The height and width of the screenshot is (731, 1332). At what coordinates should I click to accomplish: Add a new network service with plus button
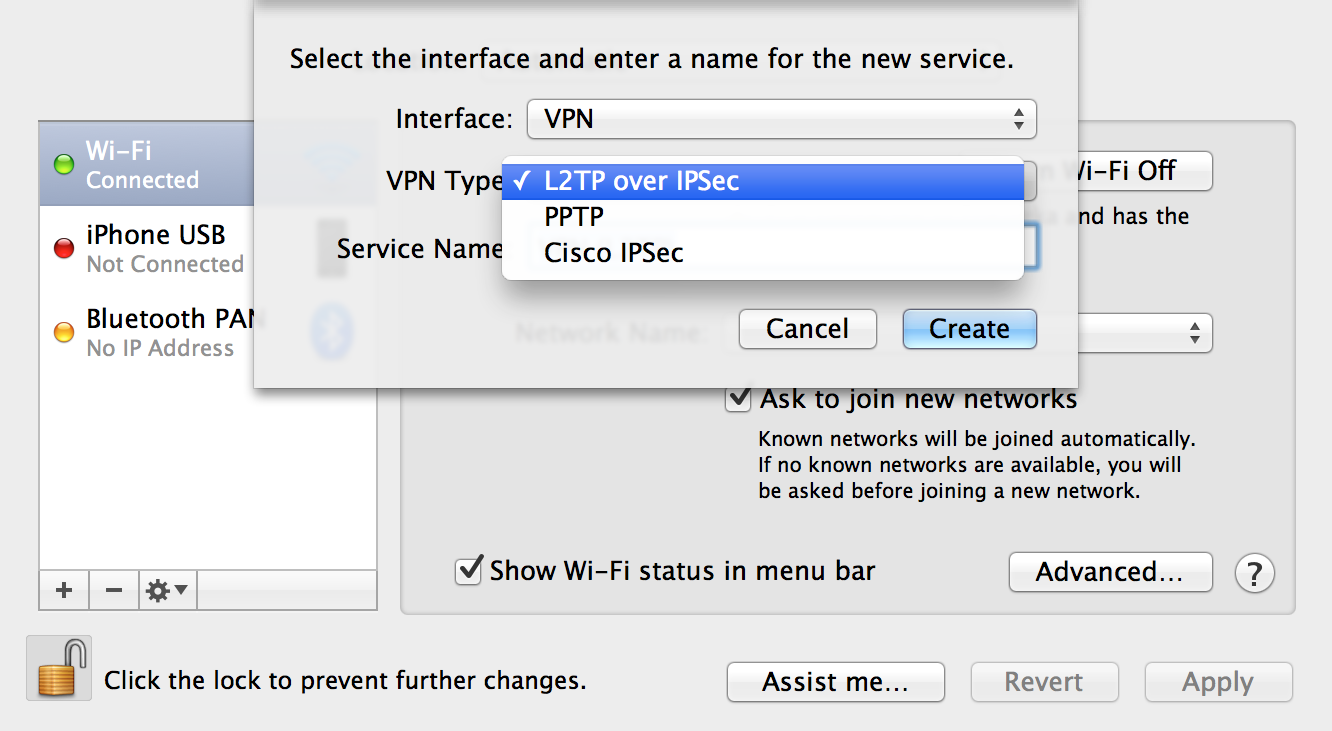click(63, 590)
